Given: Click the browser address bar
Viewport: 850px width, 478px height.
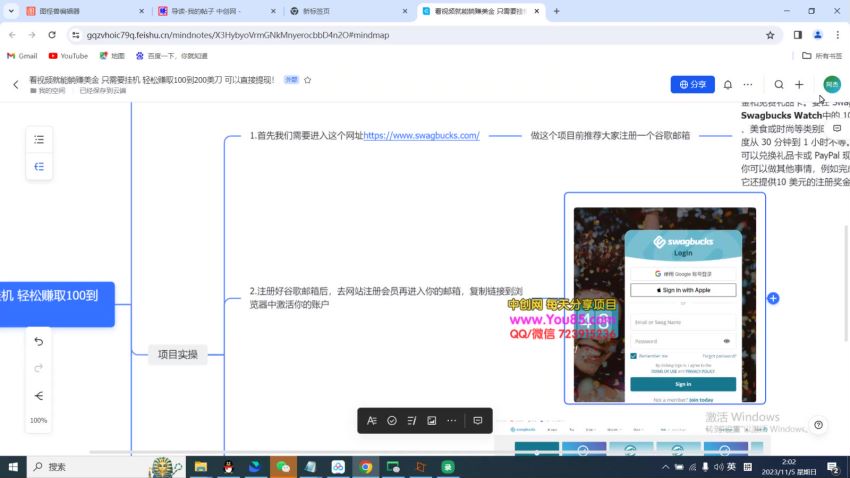Looking at the screenshot, I should click(x=423, y=35).
